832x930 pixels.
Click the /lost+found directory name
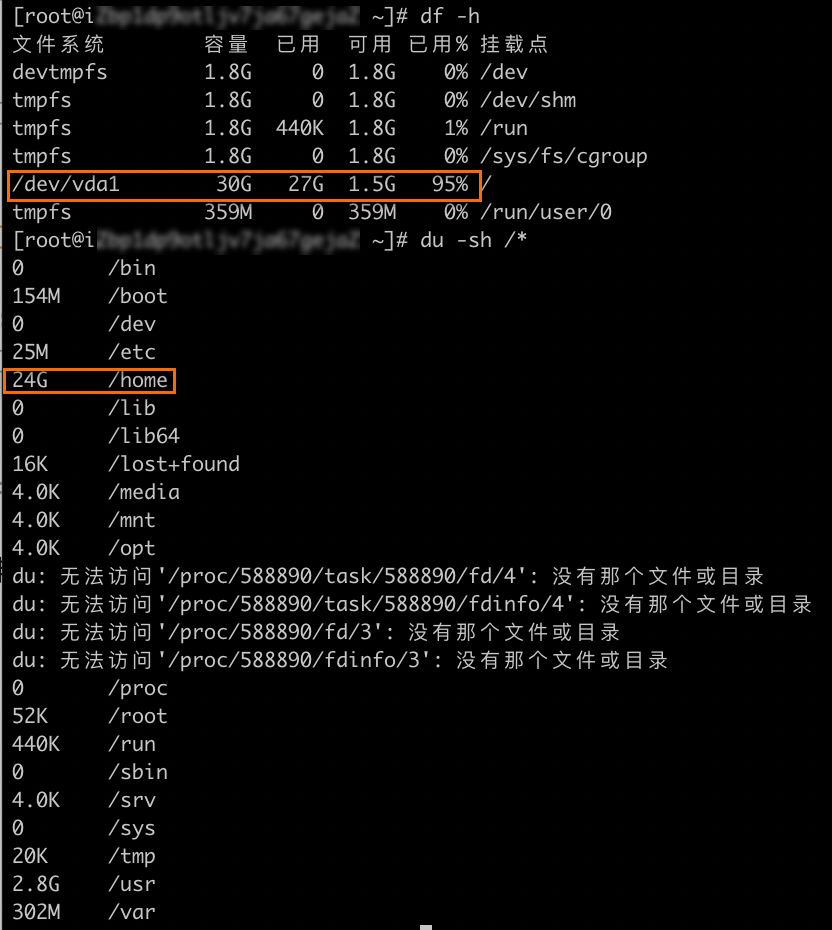pos(174,464)
